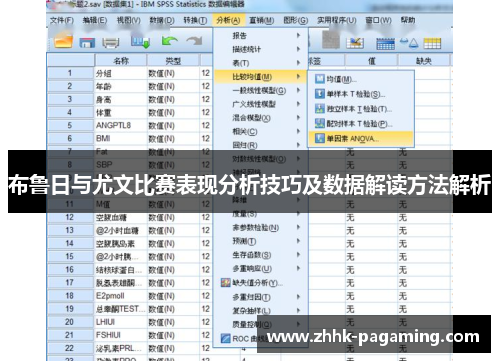The width and height of the screenshot is (500, 362).
Task: Click the icon beside 缺失值分析(Y)
Action: pos(226,283)
